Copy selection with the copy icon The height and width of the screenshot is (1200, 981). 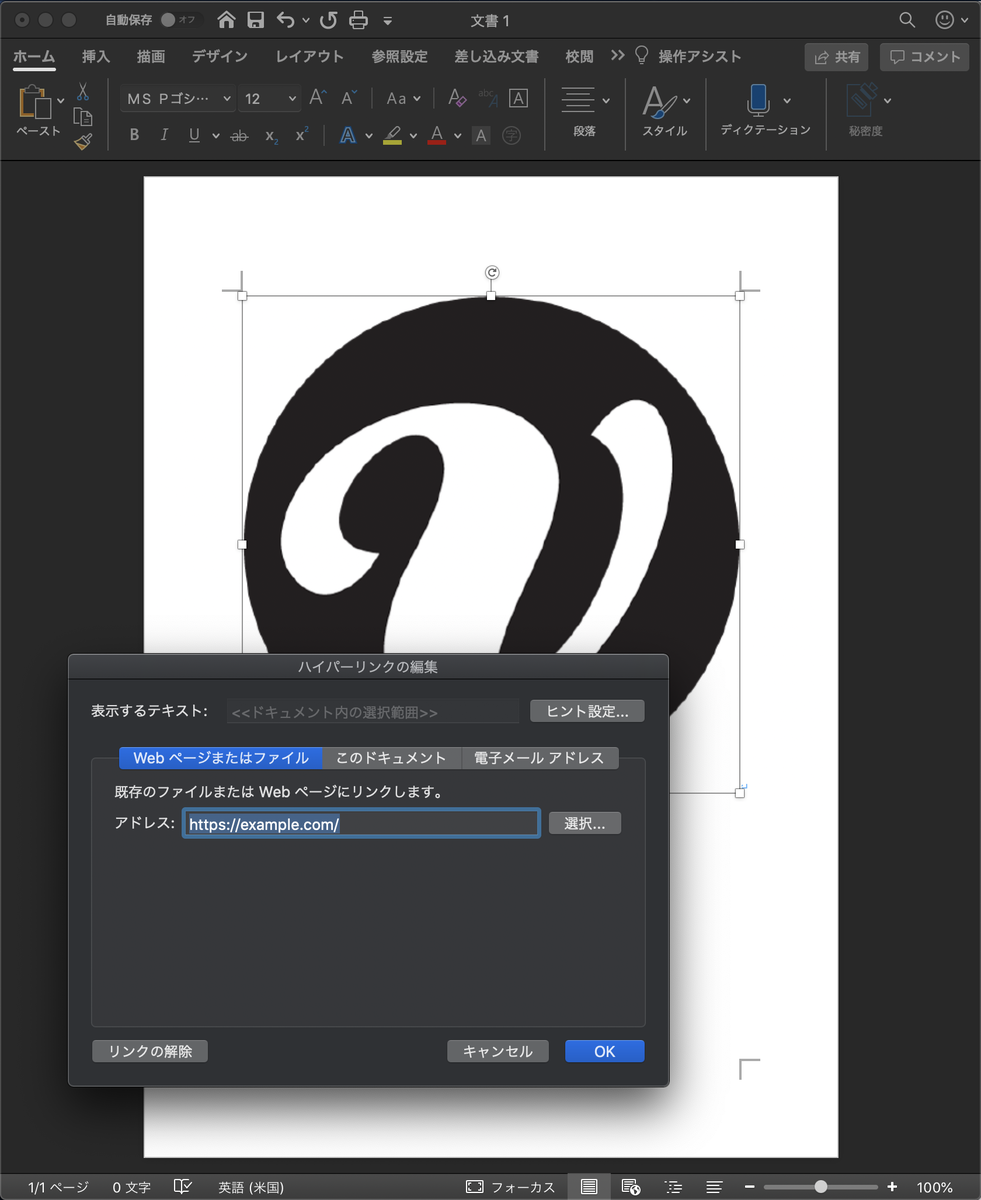click(83, 117)
